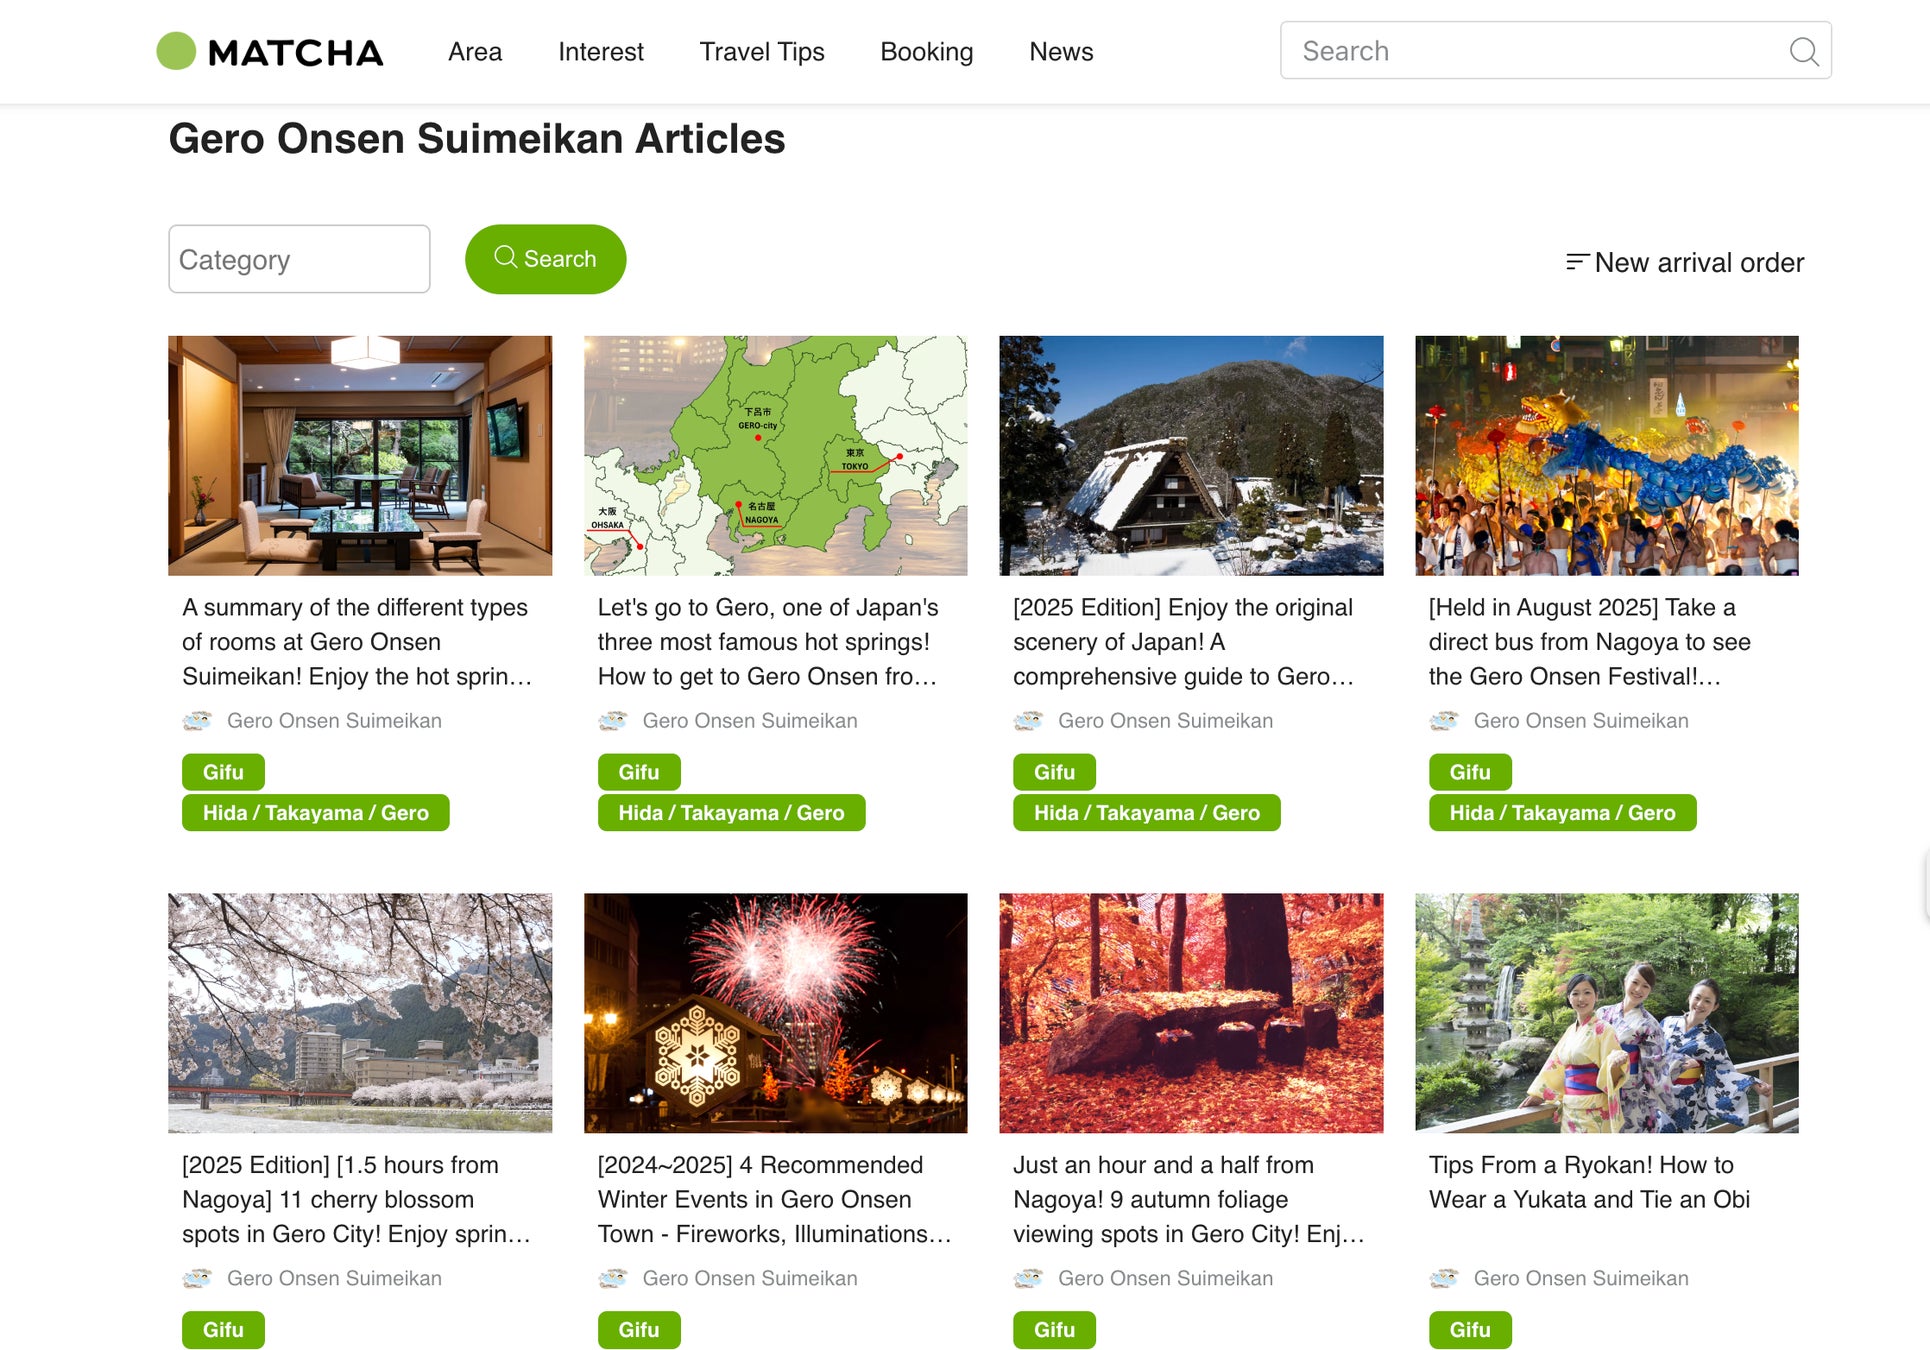
Task: Open the Category dropdown field
Action: click(299, 259)
